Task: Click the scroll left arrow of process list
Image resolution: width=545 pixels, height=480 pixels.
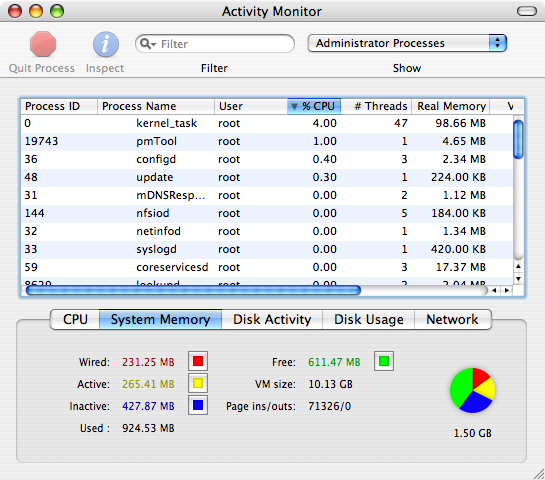Action: [494, 290]
